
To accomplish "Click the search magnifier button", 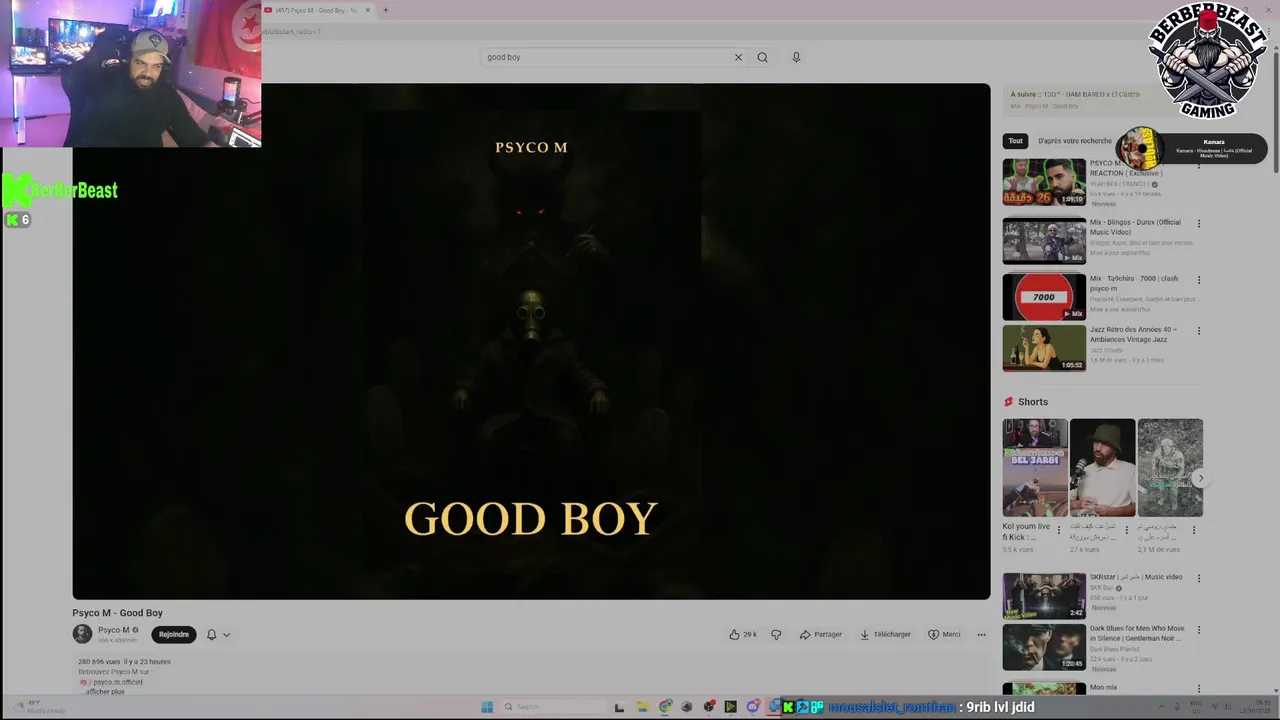I will click(x=762, y=57).
